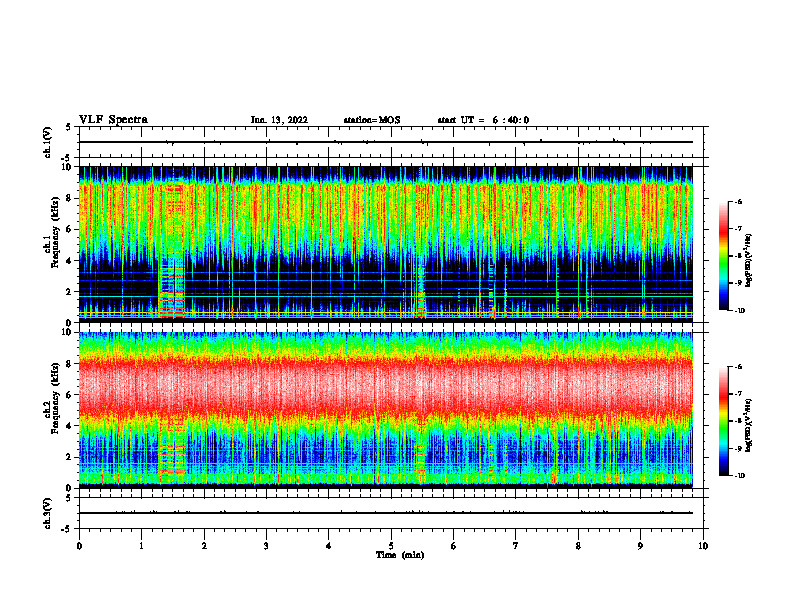
Task: Click the "-6" label on ch.1 color bar
Action: 738,201
